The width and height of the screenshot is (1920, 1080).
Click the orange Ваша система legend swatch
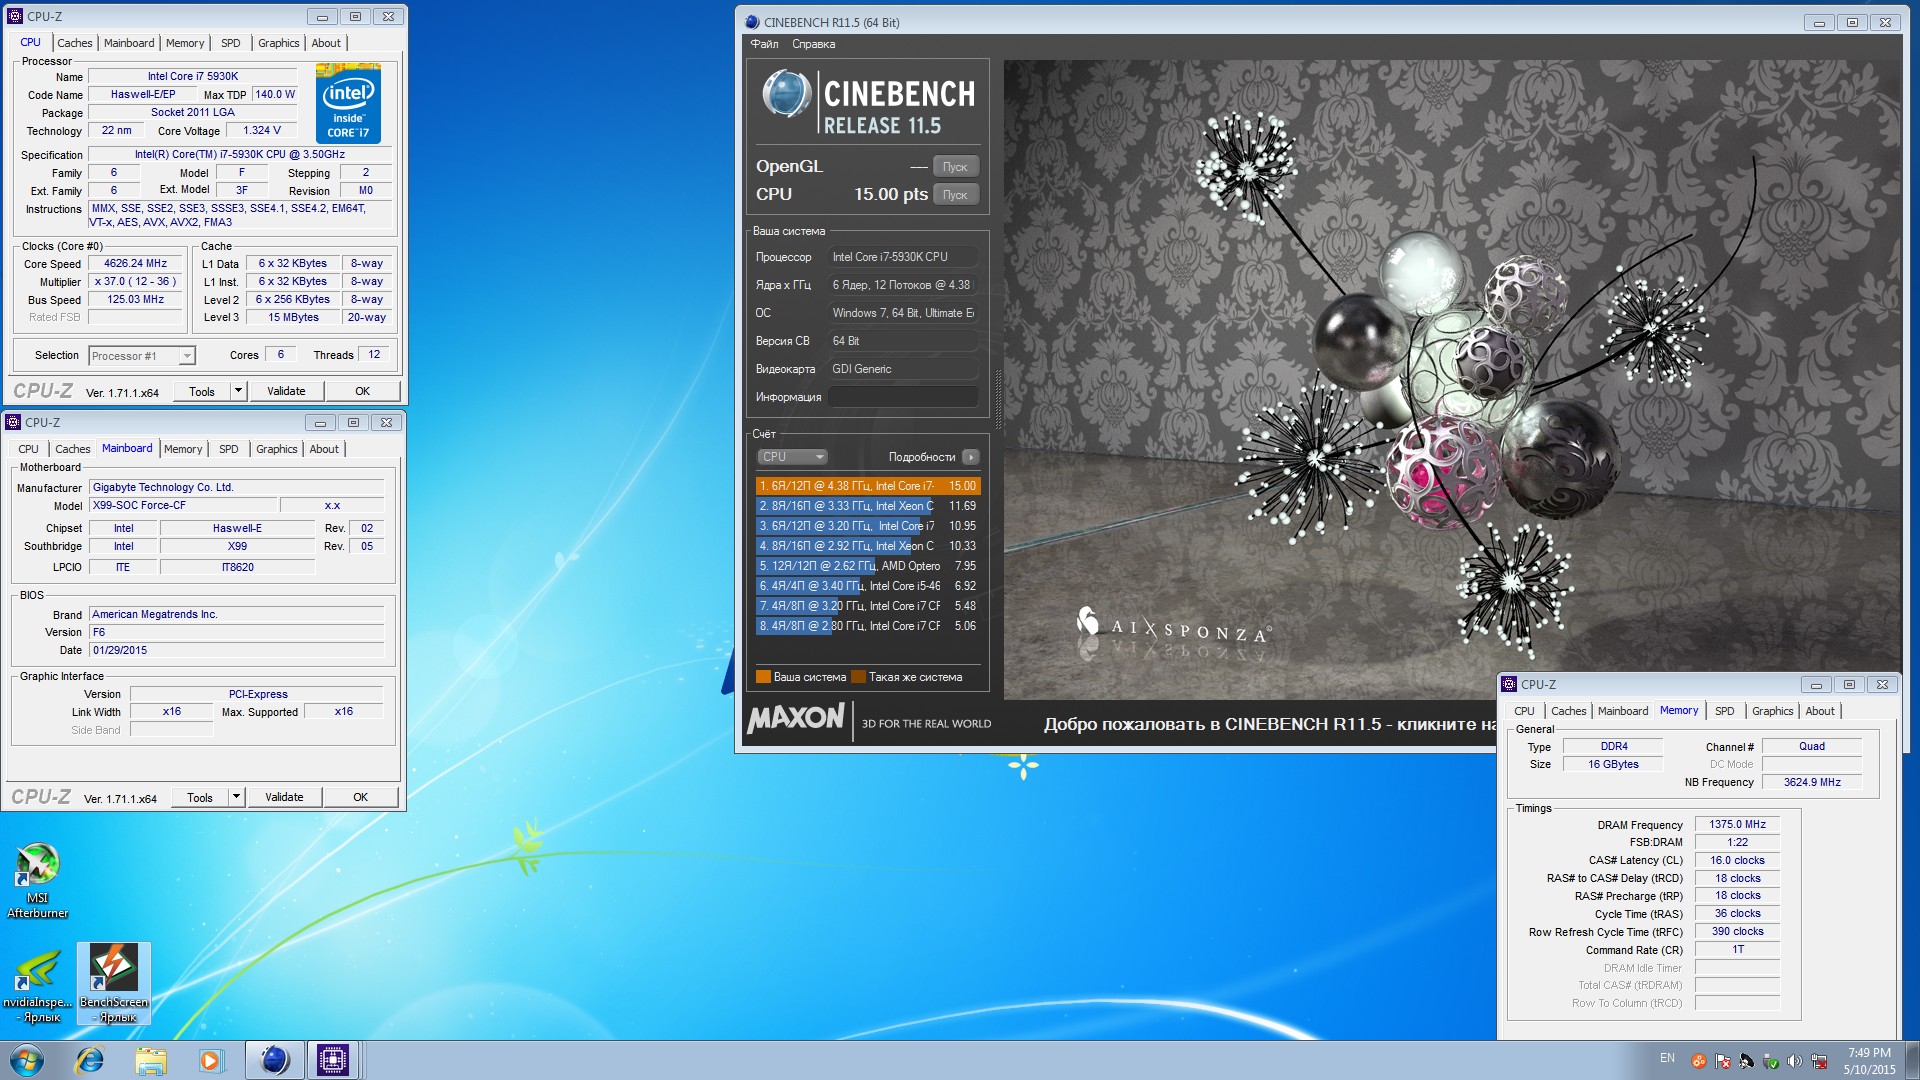[763, 677]
